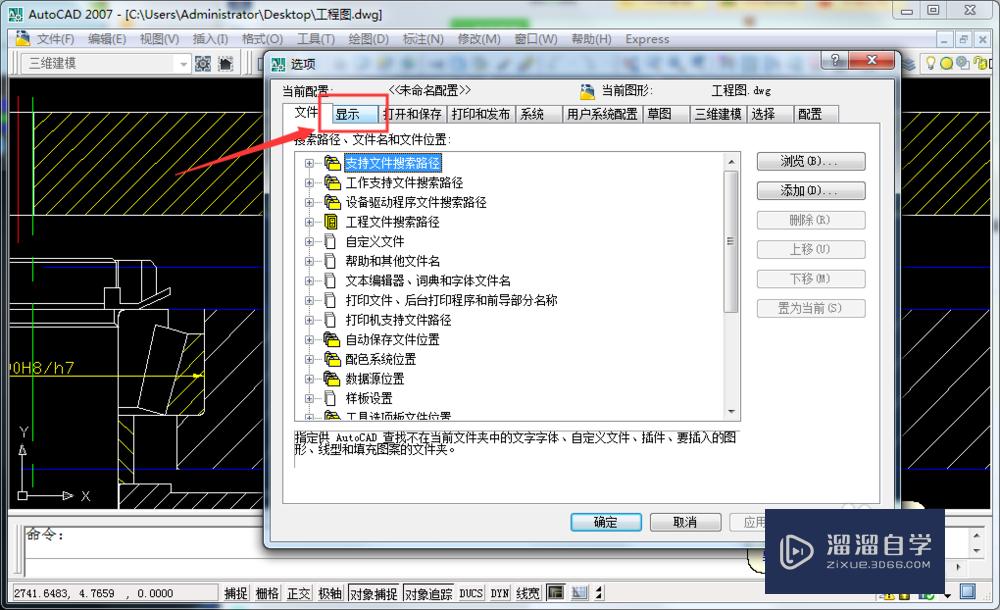Click folder icon of 配色系统位置
The width and height of the screenshot is (1000, 610).
[332, 359]
